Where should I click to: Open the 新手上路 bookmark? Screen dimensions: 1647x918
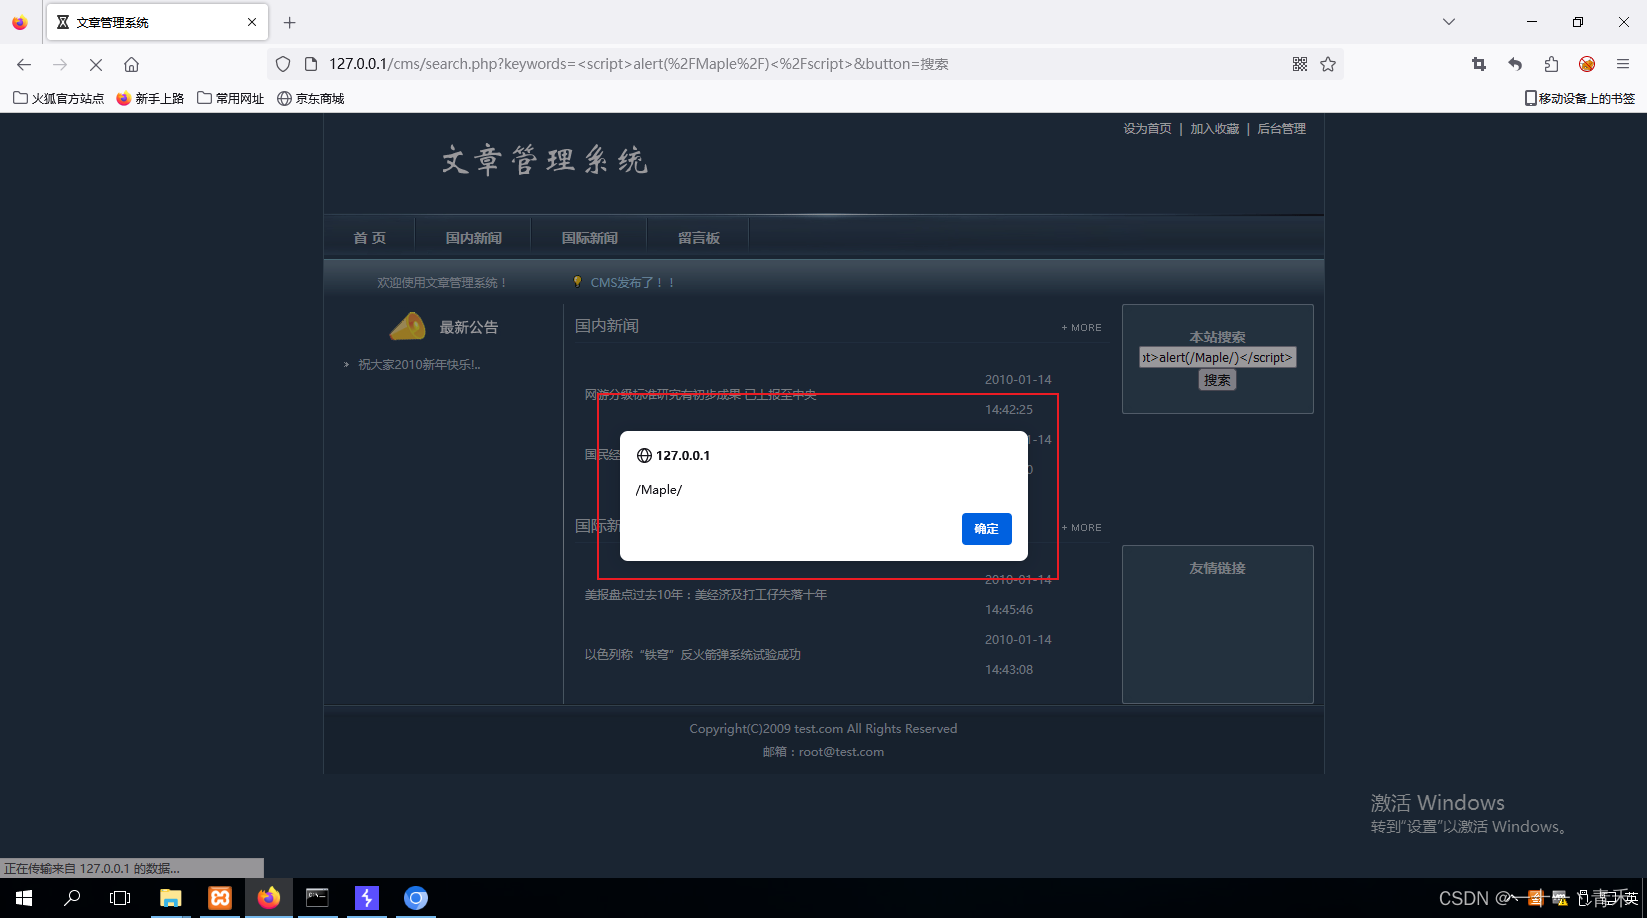150,98
